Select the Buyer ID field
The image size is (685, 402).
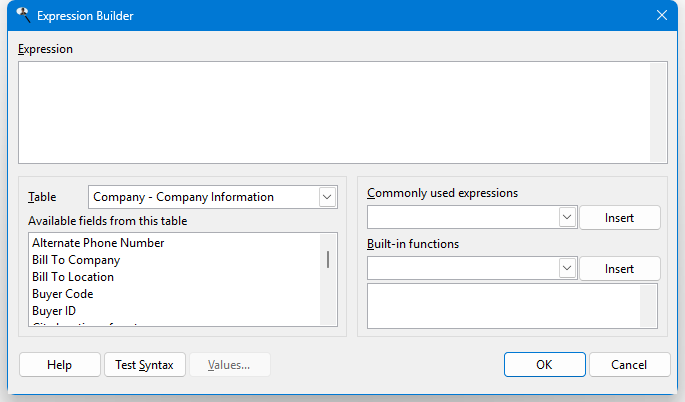[x=54, y=311]
